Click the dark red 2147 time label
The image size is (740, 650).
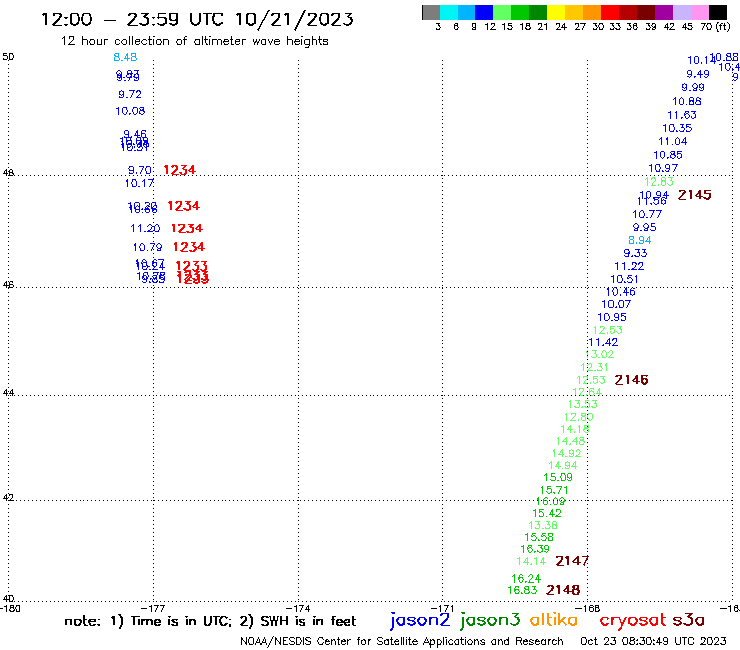coord(572,561)
